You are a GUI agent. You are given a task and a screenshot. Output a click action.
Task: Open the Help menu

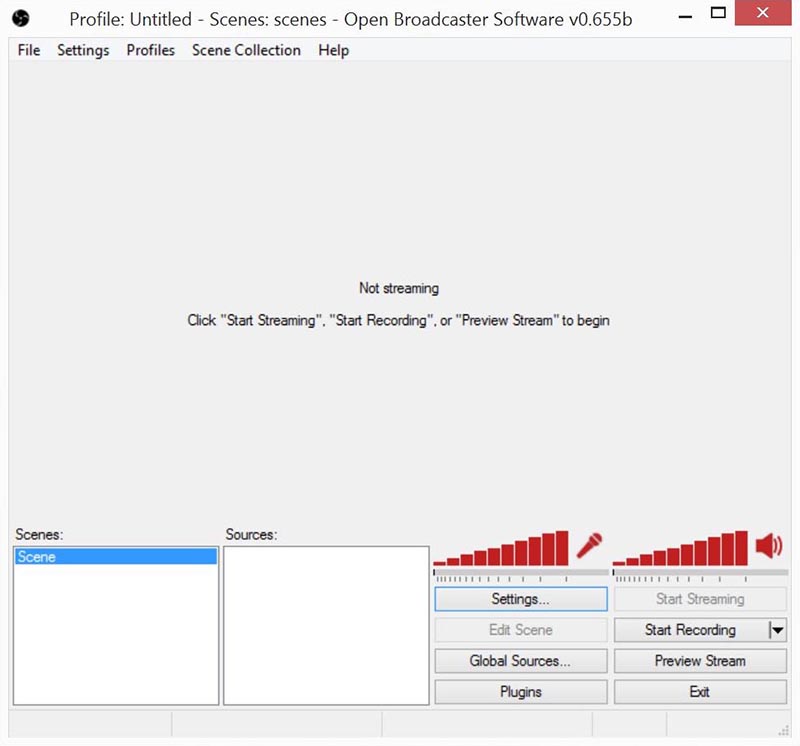click(334, 50)
